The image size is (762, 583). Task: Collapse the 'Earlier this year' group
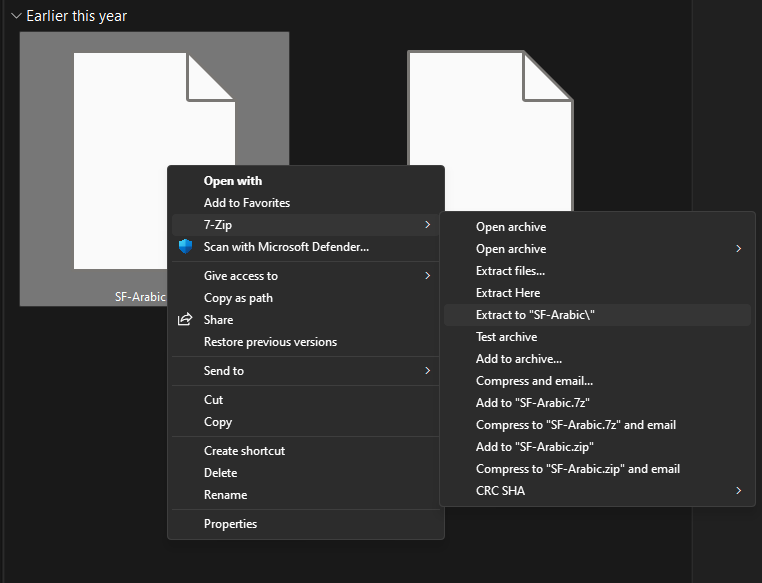click(17, 16)
